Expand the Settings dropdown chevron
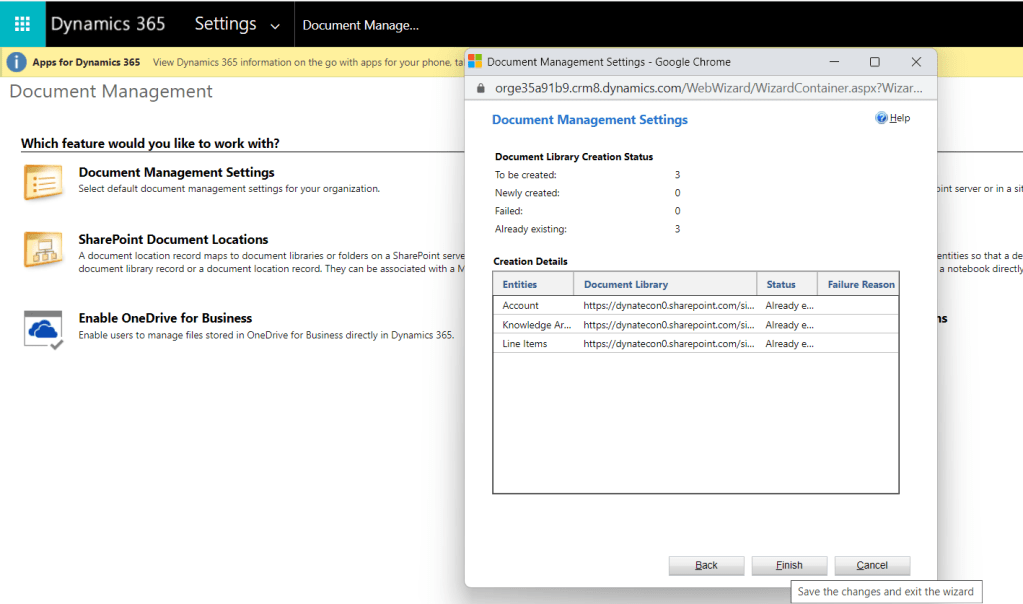This screenshot has width=1023, height=604. (x=275, y=26)
